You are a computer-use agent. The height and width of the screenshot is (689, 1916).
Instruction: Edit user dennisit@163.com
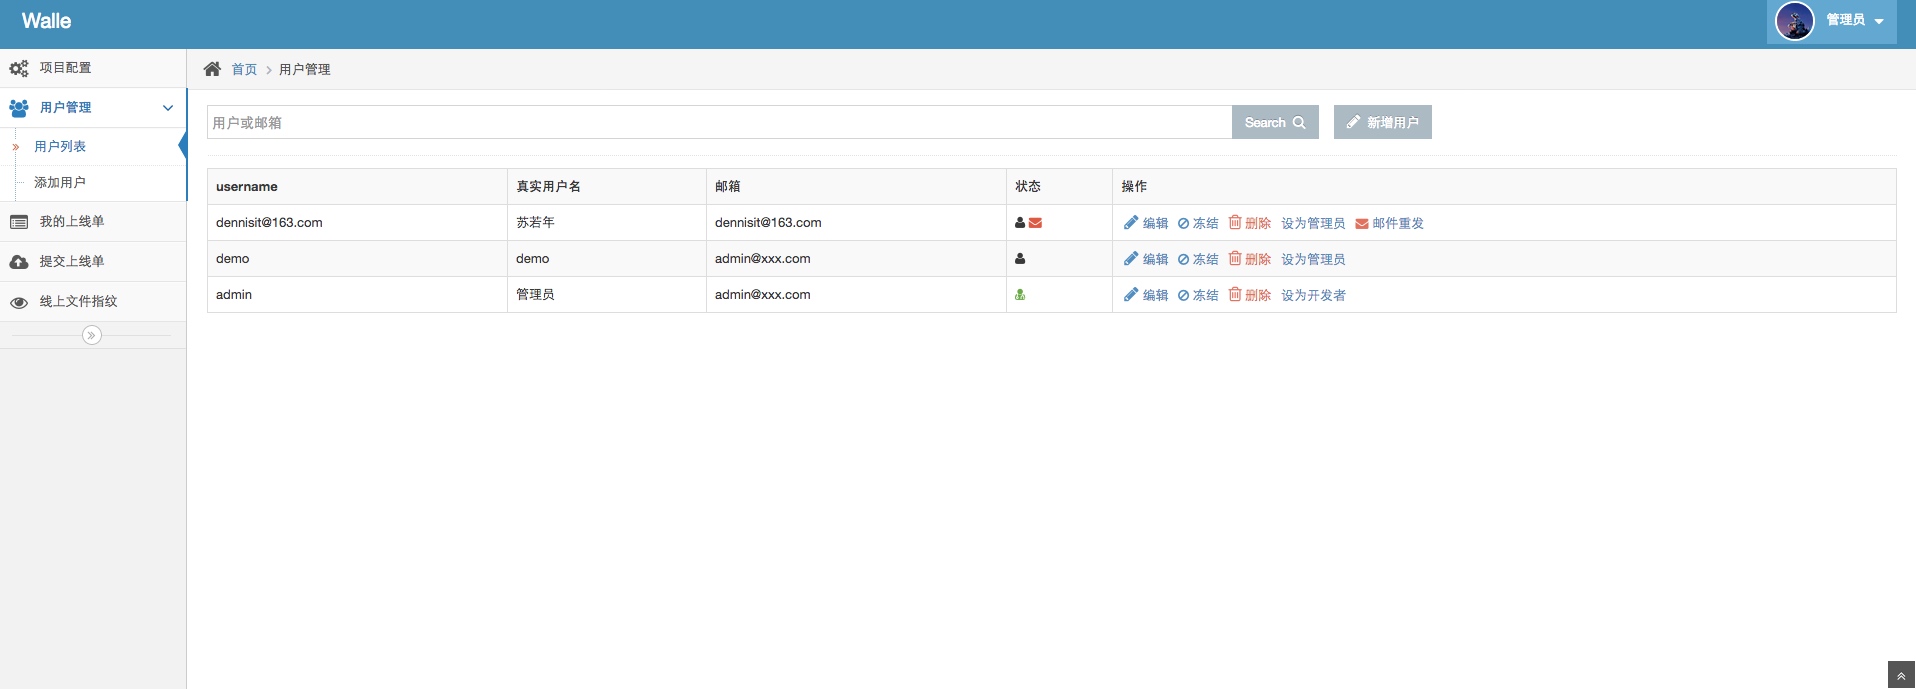pos(1146,223)
